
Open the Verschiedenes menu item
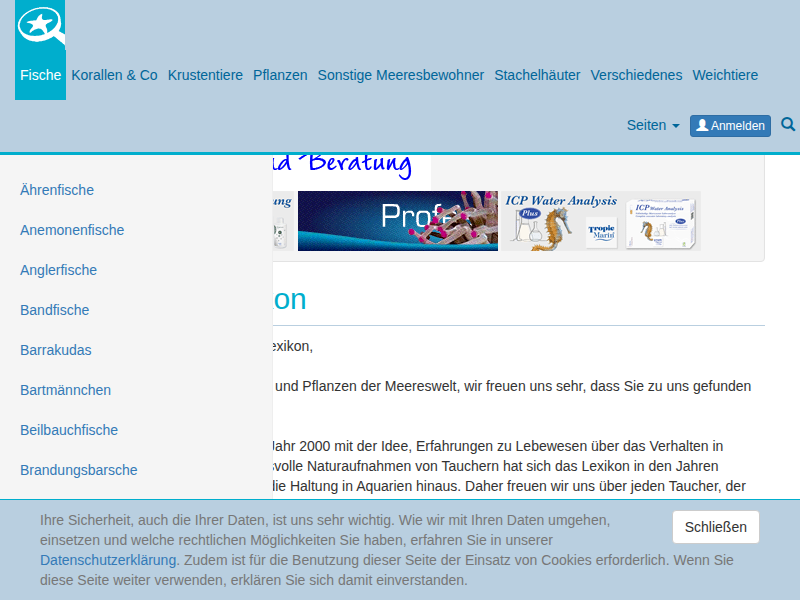636,75
